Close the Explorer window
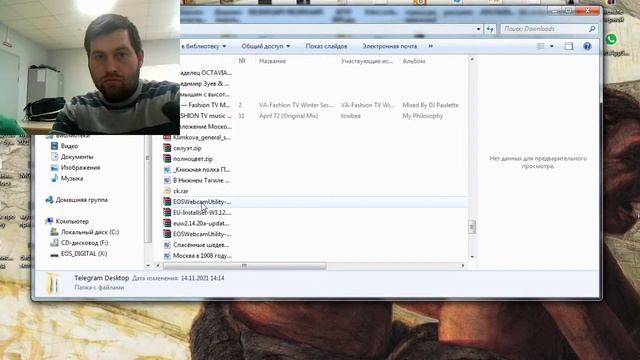The width and height of the screenshot is (640, 360). 587,11
